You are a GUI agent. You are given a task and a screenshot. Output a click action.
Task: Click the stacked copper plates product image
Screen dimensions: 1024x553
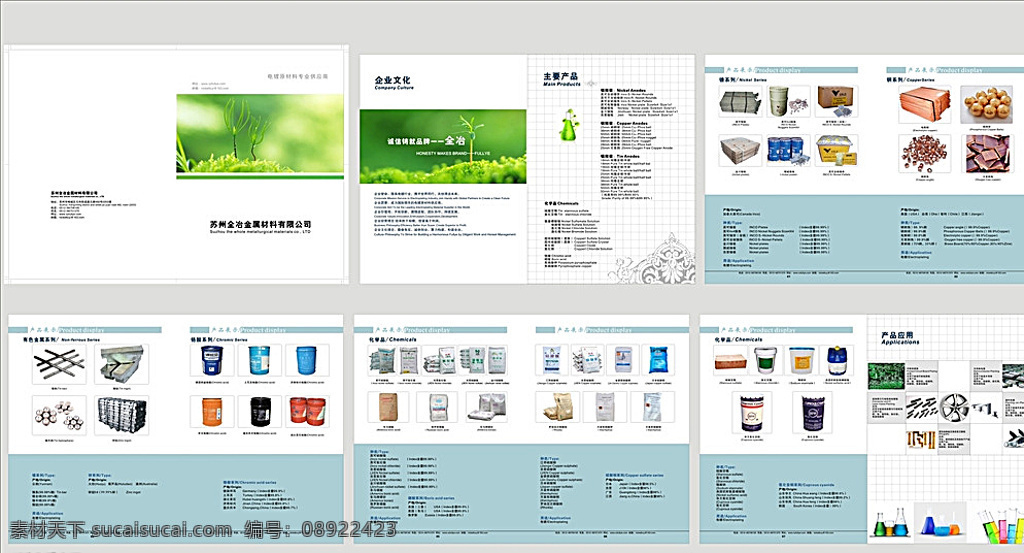[x=924, y=104]
